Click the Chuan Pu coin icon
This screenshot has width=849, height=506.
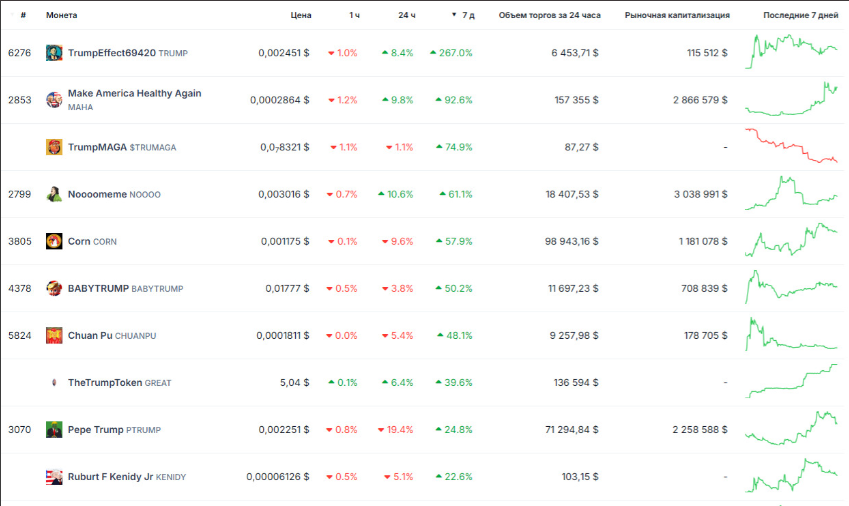54,336
